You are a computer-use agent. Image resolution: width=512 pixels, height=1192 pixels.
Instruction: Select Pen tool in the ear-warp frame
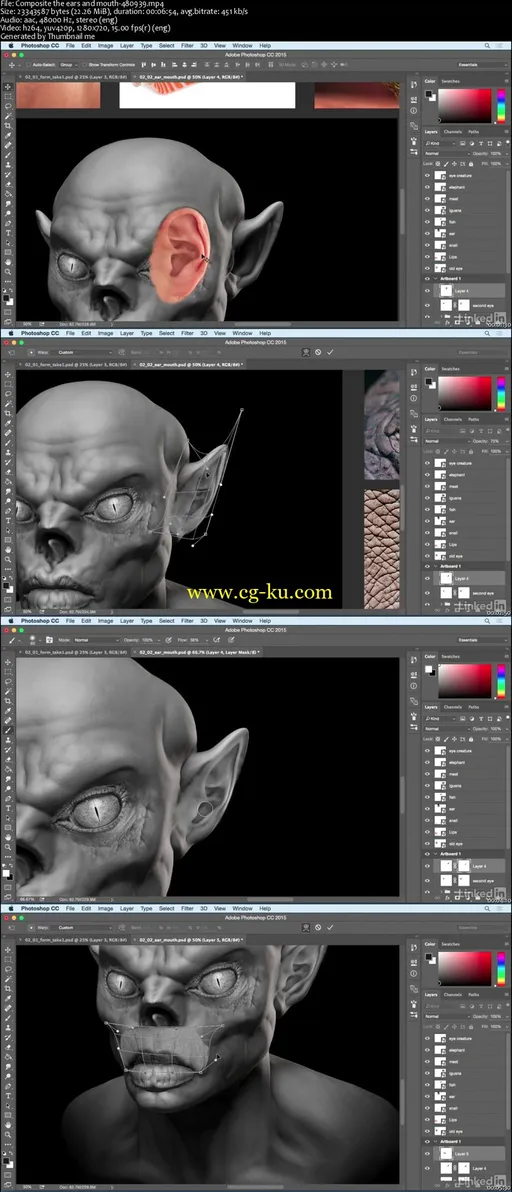coord(8,511)
